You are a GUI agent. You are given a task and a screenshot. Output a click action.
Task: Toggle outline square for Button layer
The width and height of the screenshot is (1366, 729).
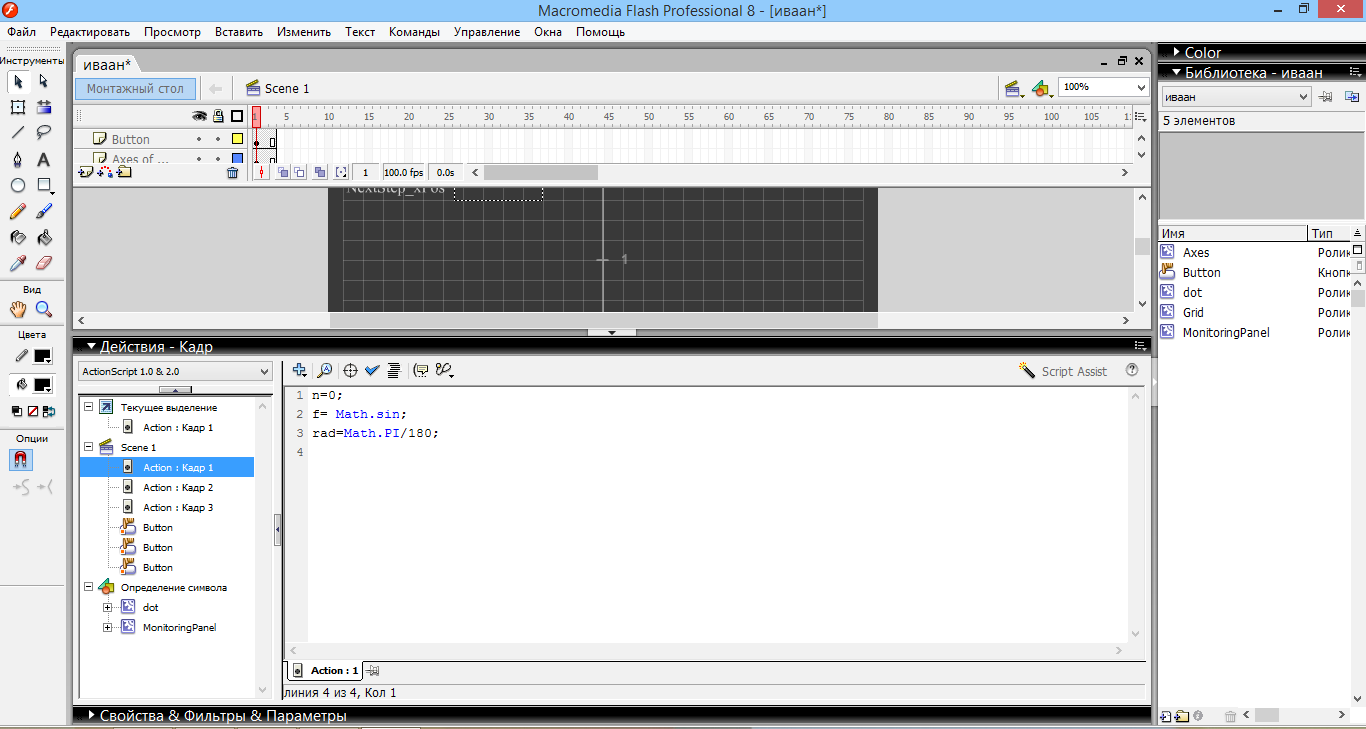(x=237, y=139)
